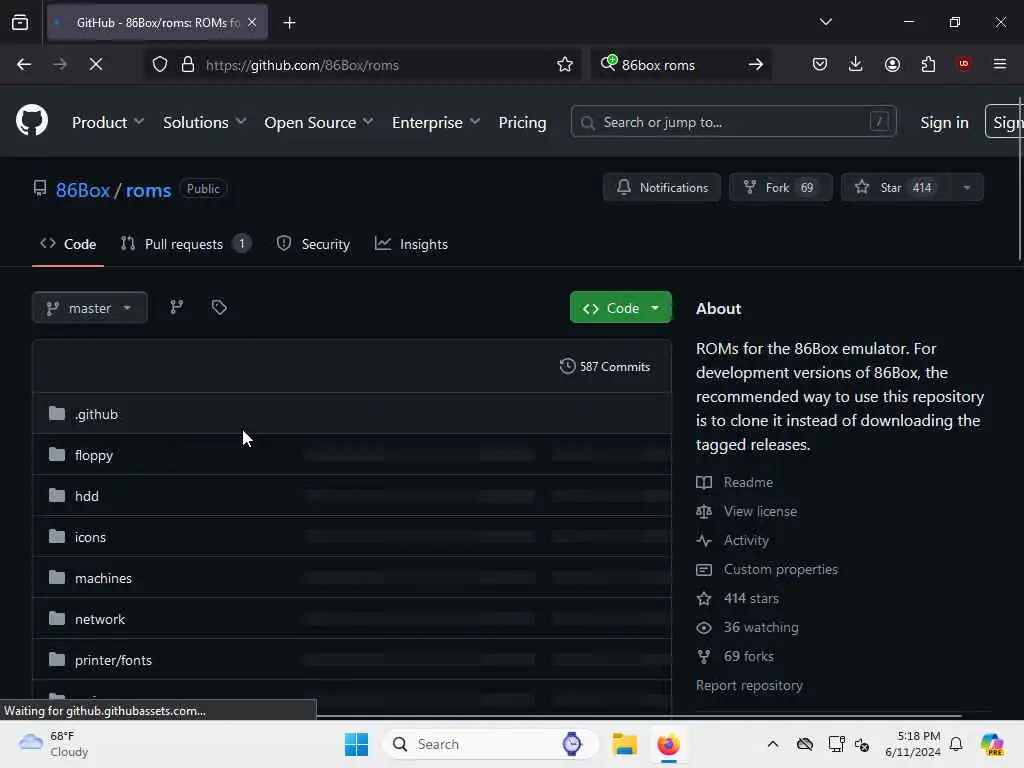
Task: Click the Pricing menu link
Action: [522, 122]
